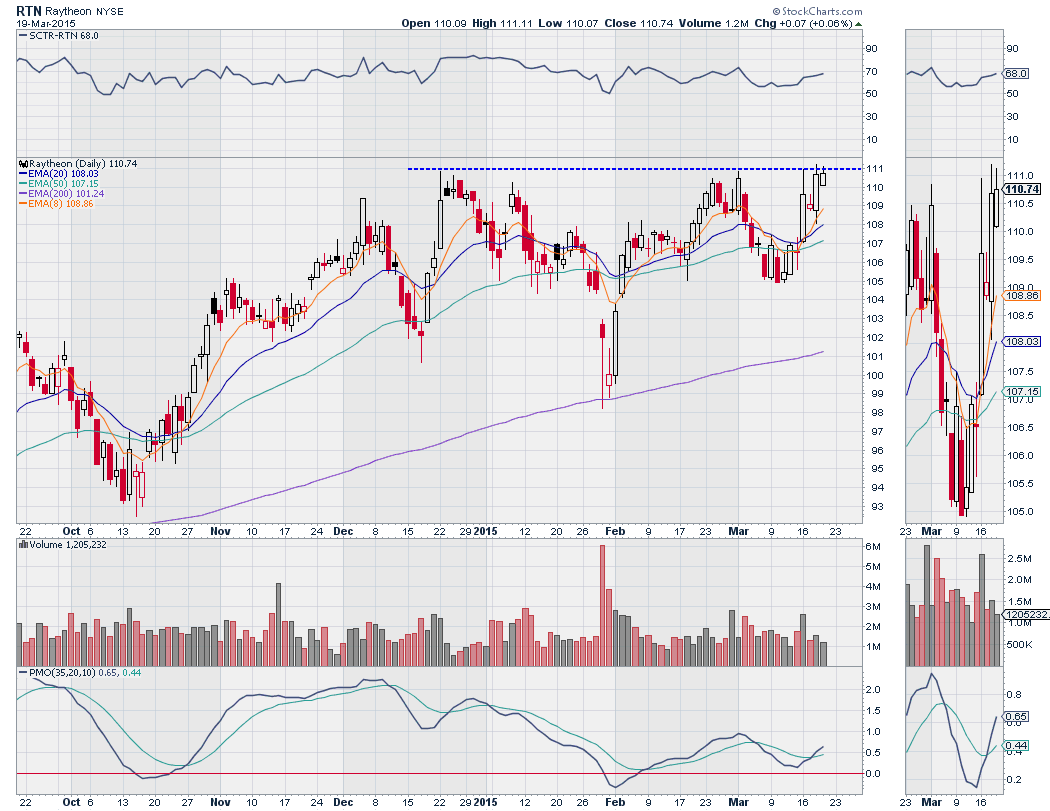1050x811 pixels.
Task: Click the boxed 68.0 SCTR value tag
Action: pyautogui.click(x=1016, y=74)
